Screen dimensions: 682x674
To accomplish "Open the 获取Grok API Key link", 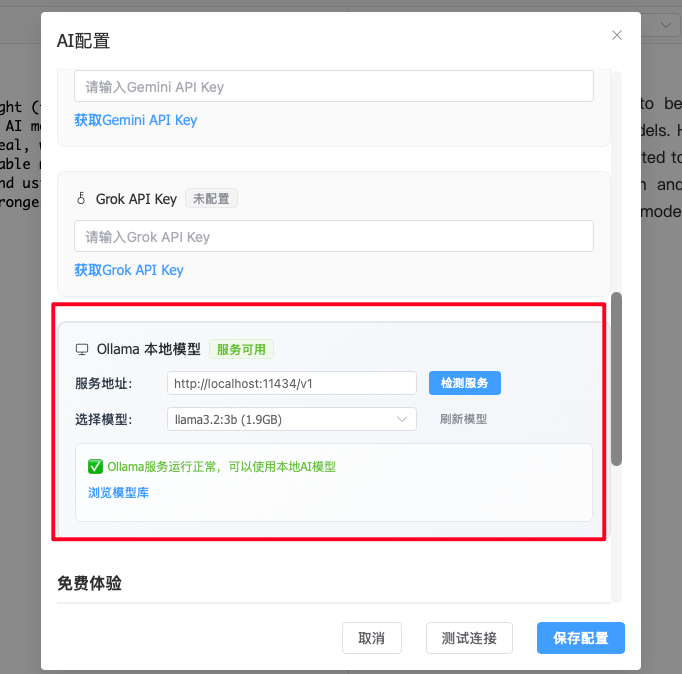I will point(129,270).
